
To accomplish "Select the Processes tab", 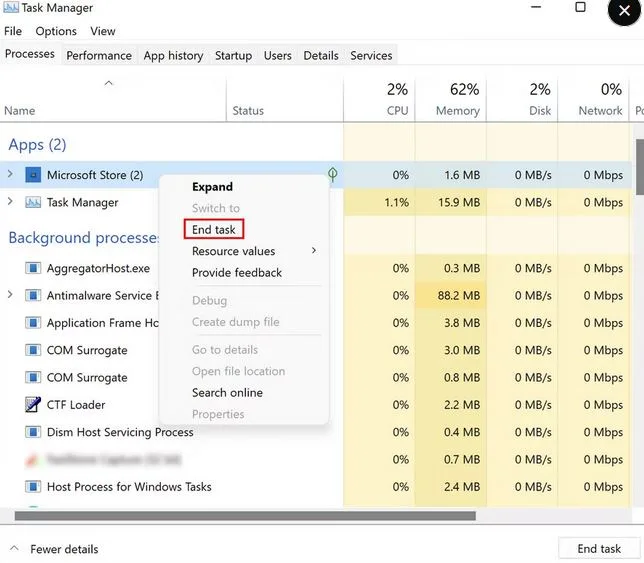I will 30,54.
